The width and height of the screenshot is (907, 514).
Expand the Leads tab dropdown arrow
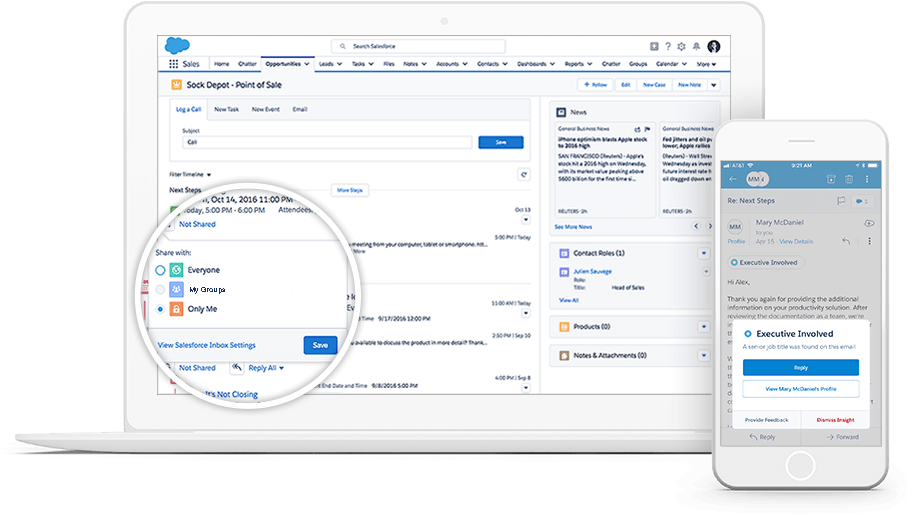(x=340, y=64)
